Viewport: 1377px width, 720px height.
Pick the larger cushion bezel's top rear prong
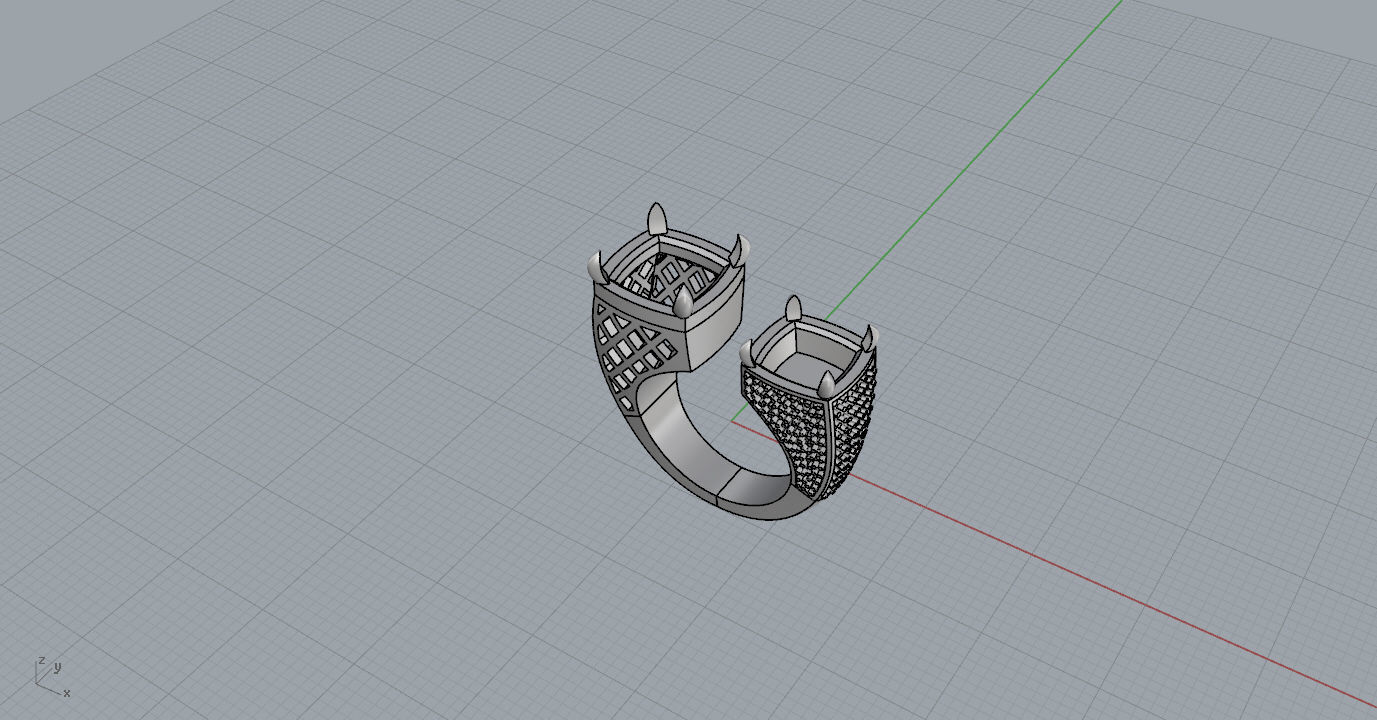point(657,218)
